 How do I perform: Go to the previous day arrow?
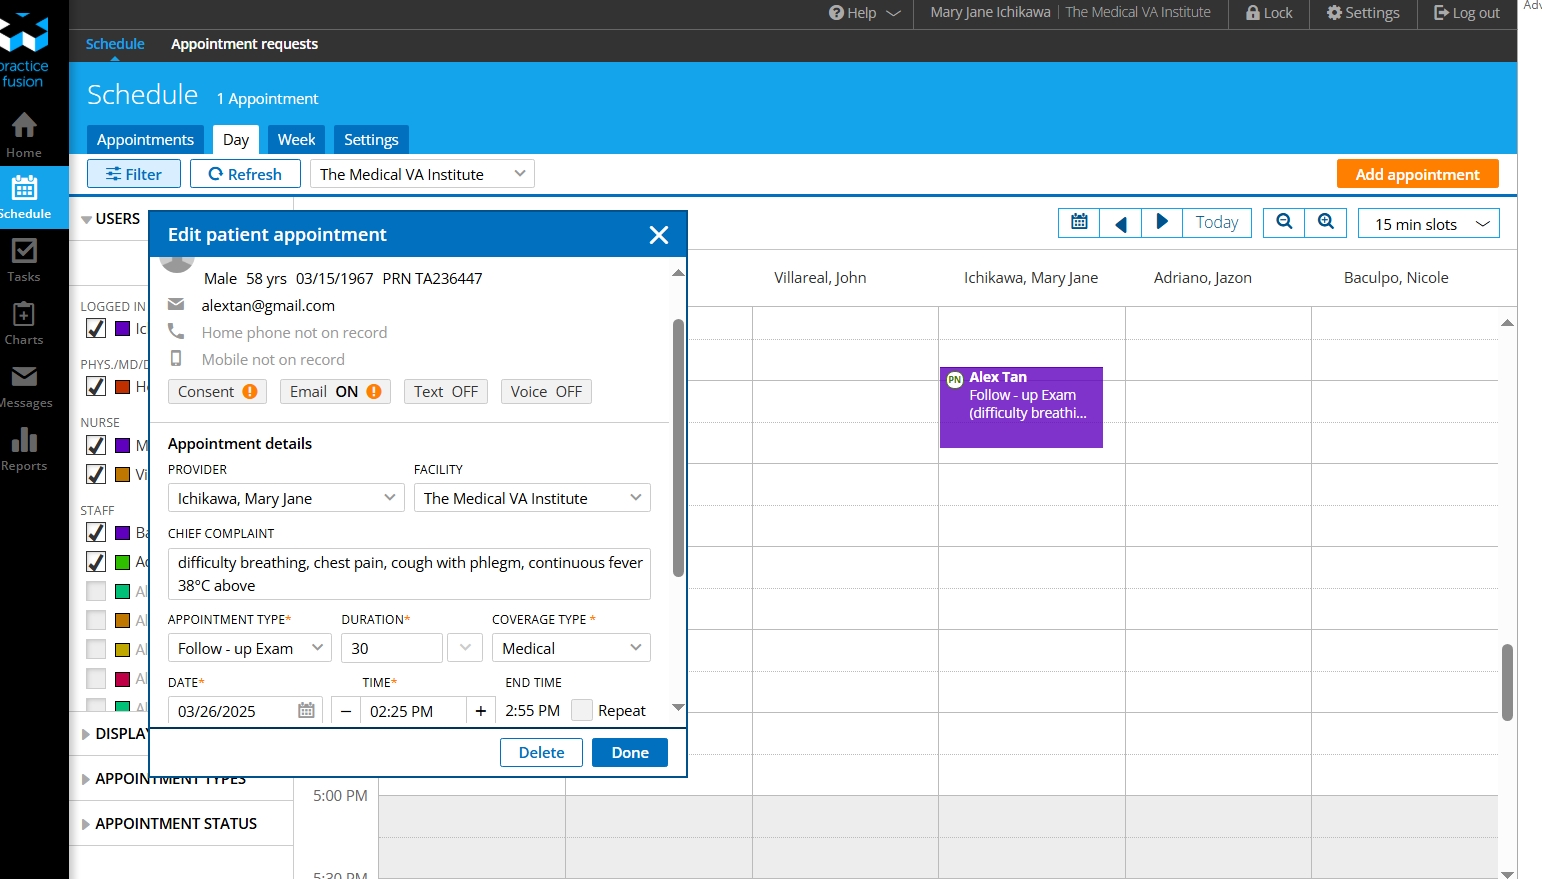pyautogui.click(x=1121, y=222)
